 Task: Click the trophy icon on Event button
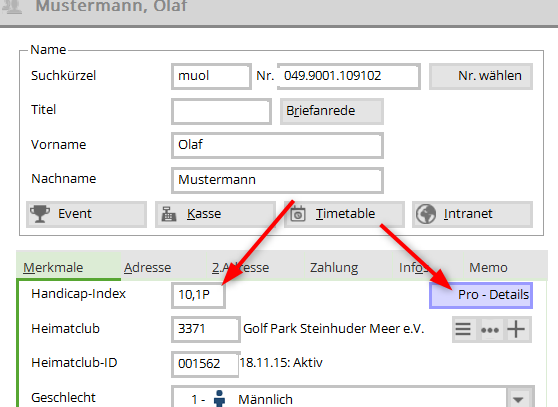pyautogui.click(x=40, y=214)
